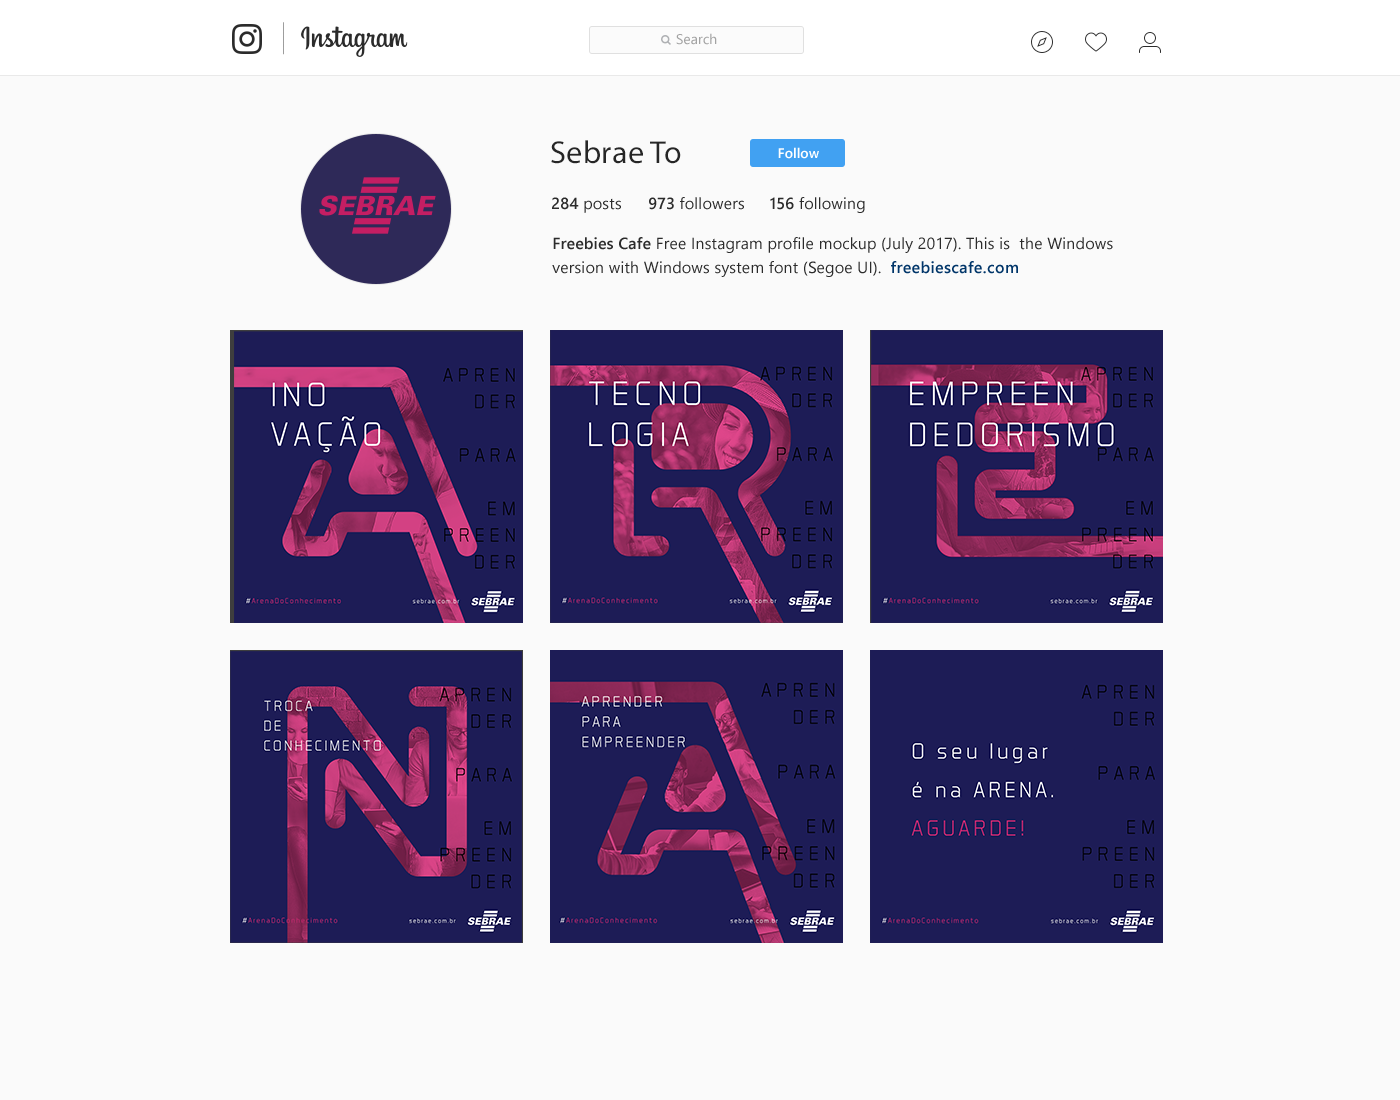Image resolution: width=1400 pixels, height=1100 pixels.
Task: Open the Tecnologia post thumbnail
Action: (x=696, y=476)
